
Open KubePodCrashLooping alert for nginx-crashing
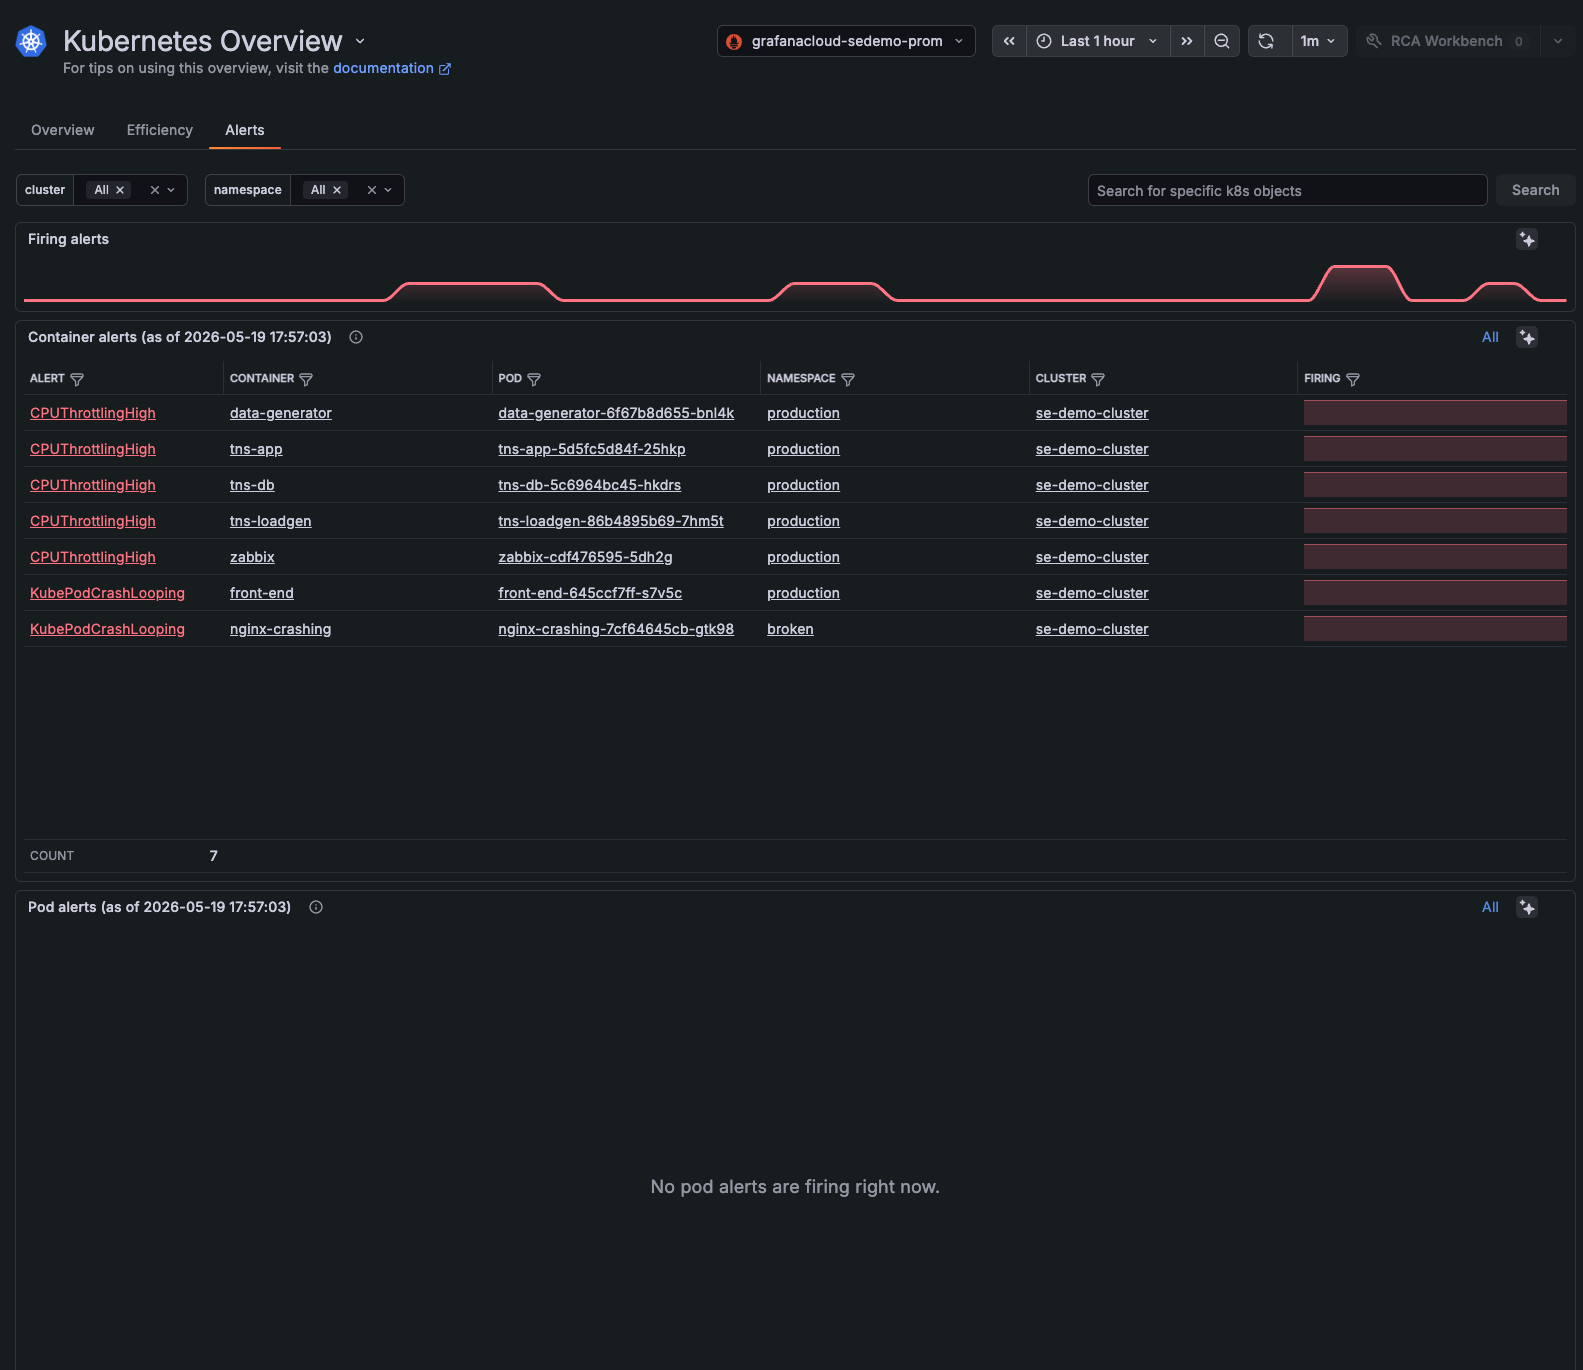point(107,629)
